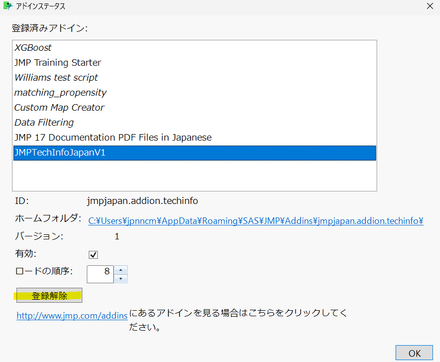Image resolution: width=440 pixels, height=362 pixels.
Task: Open the http://www.jmp.com/addins link
Action: pyautogui.click(x=72, y=316)
